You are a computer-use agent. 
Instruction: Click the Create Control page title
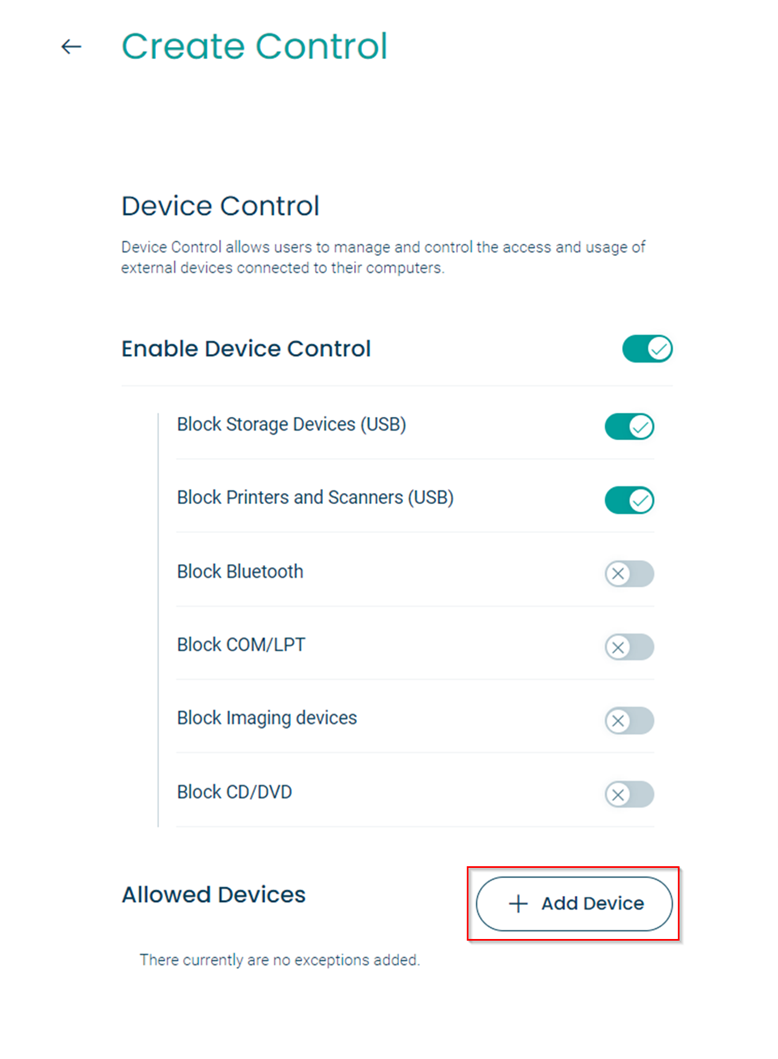coord(254,47)
